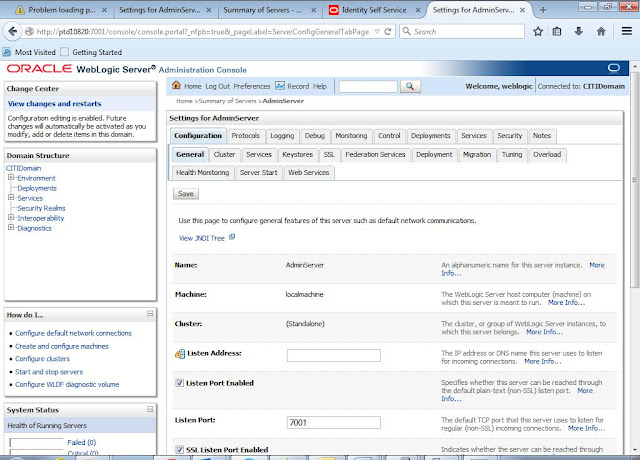Click the Failed (0) health link

point(82,442)
